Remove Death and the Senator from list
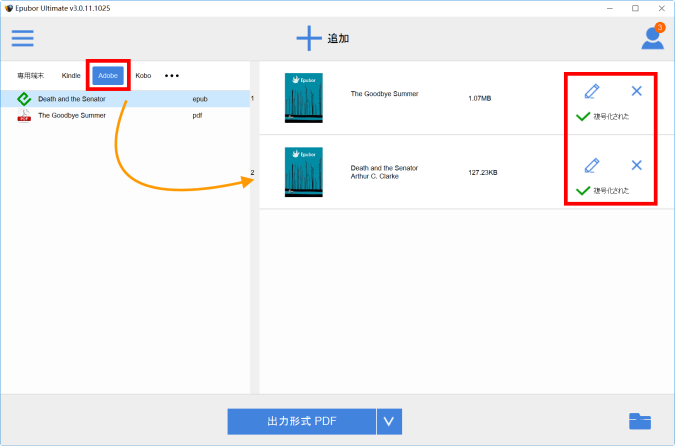The image size is (675, 446). click(636, 165)
